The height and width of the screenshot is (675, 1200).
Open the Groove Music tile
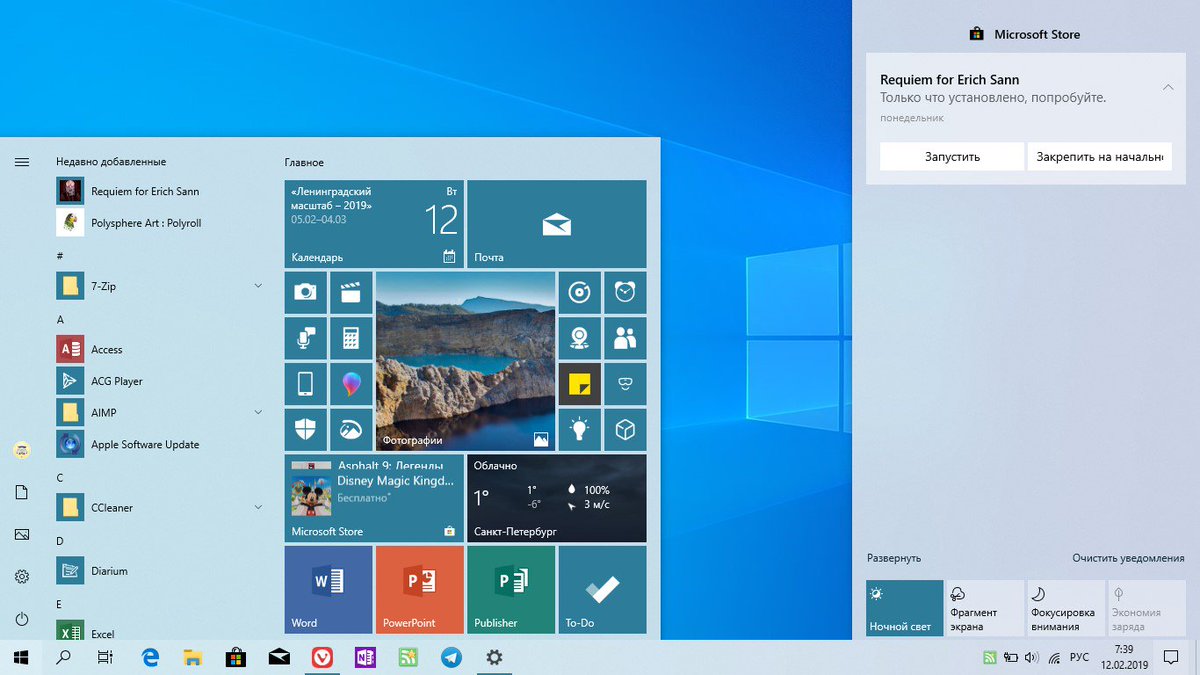point(579,292)
